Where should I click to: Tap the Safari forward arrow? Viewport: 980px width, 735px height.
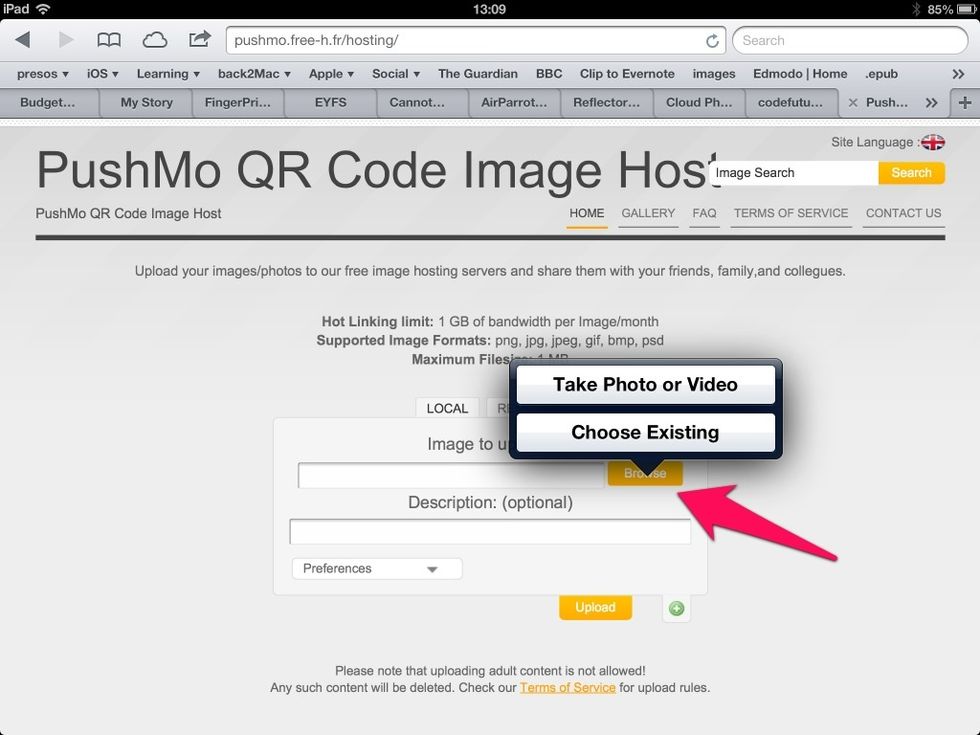66,40
